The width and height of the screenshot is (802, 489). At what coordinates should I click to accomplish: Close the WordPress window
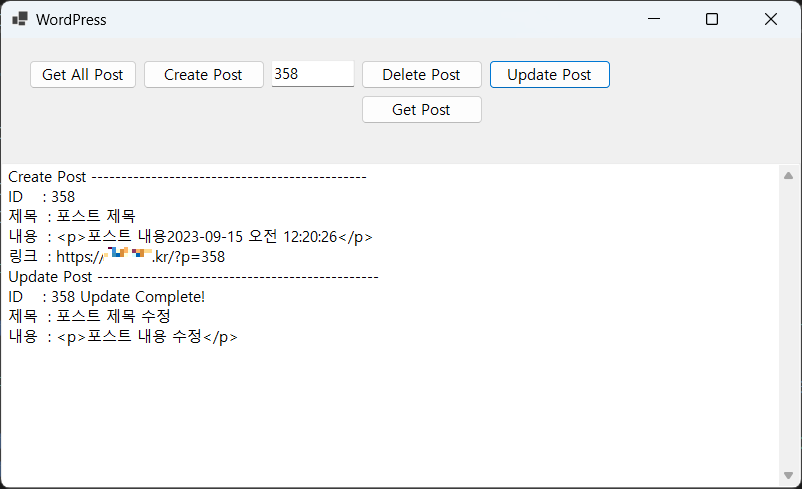[770, 19]
